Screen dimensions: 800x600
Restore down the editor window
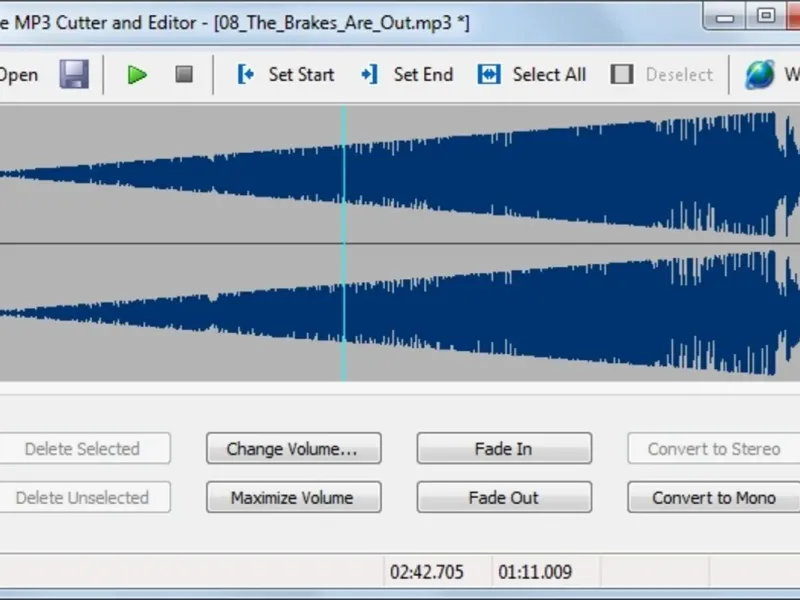pyautogui.click(x=766, y=16)
